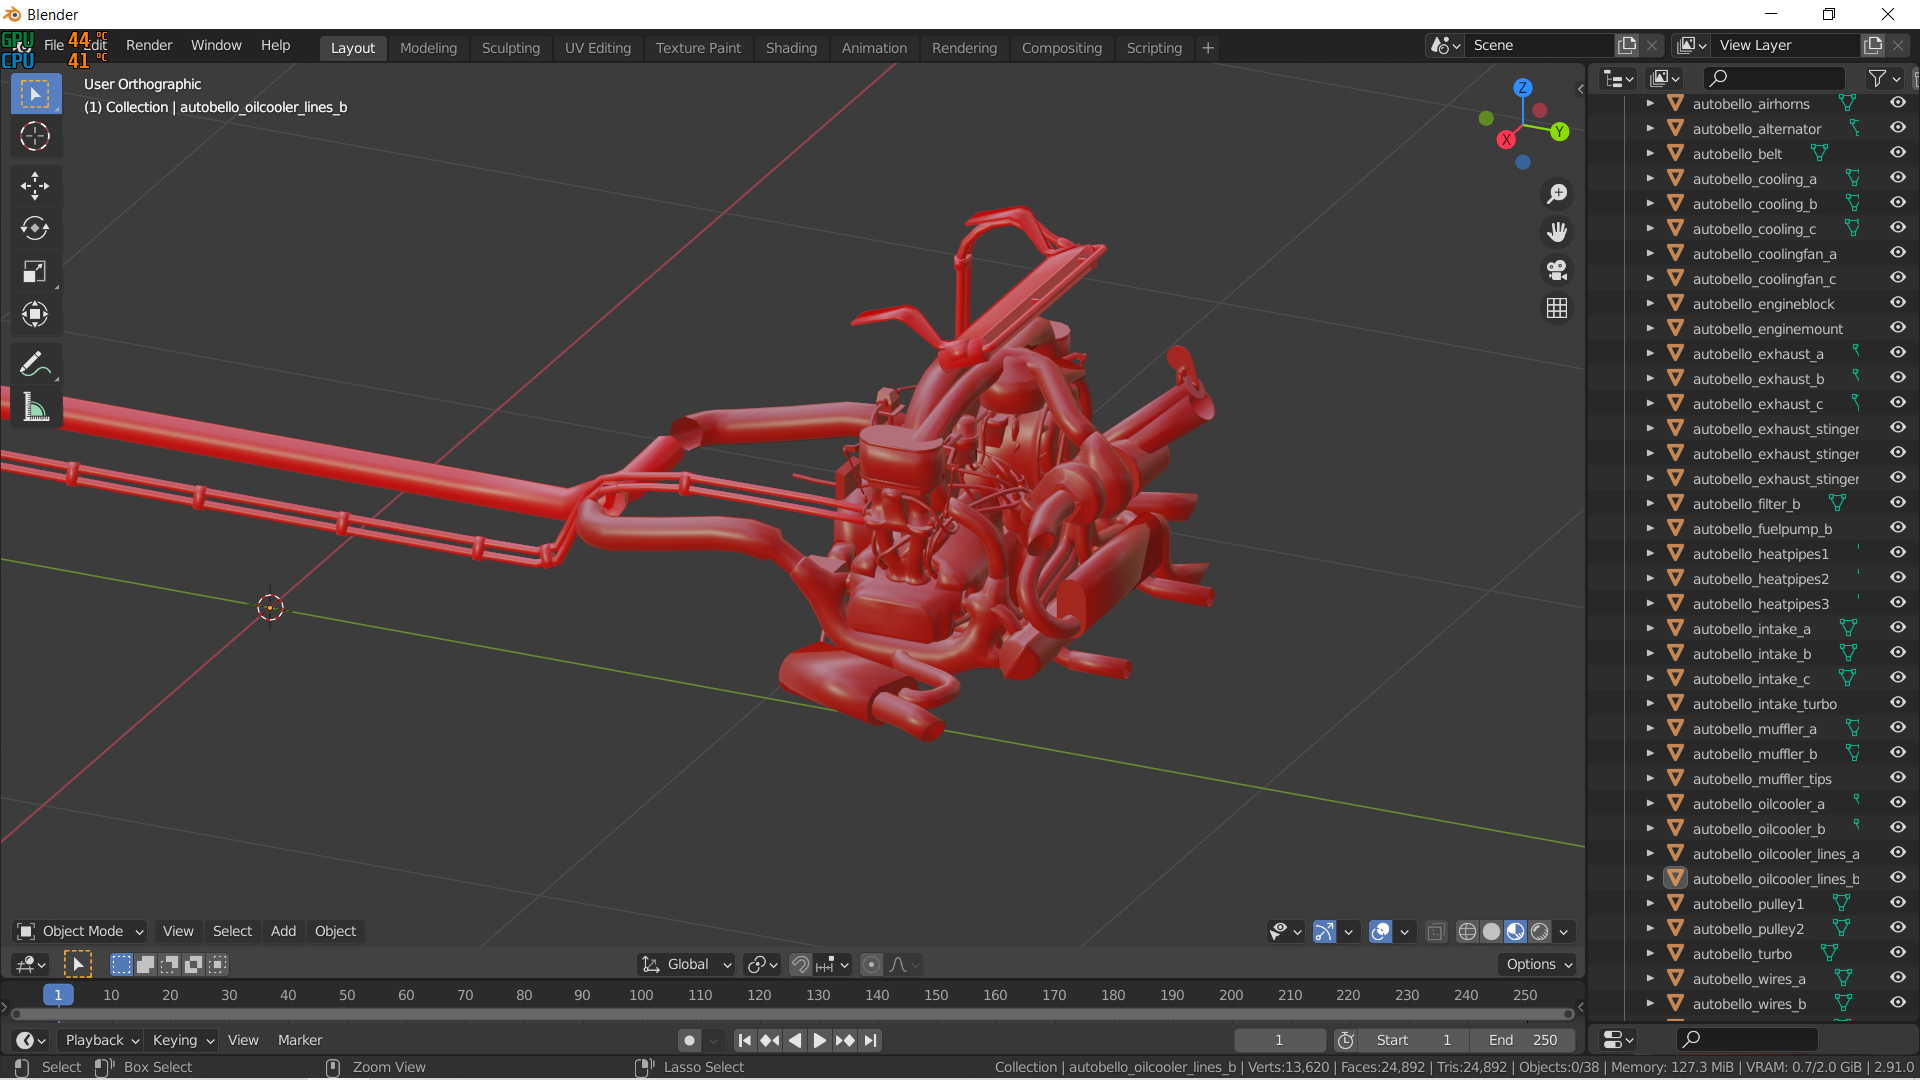Open the viewport Options dropdown
Image resolution: width=1920 pixels, height=1080 pixels.
click(1538, 964)
